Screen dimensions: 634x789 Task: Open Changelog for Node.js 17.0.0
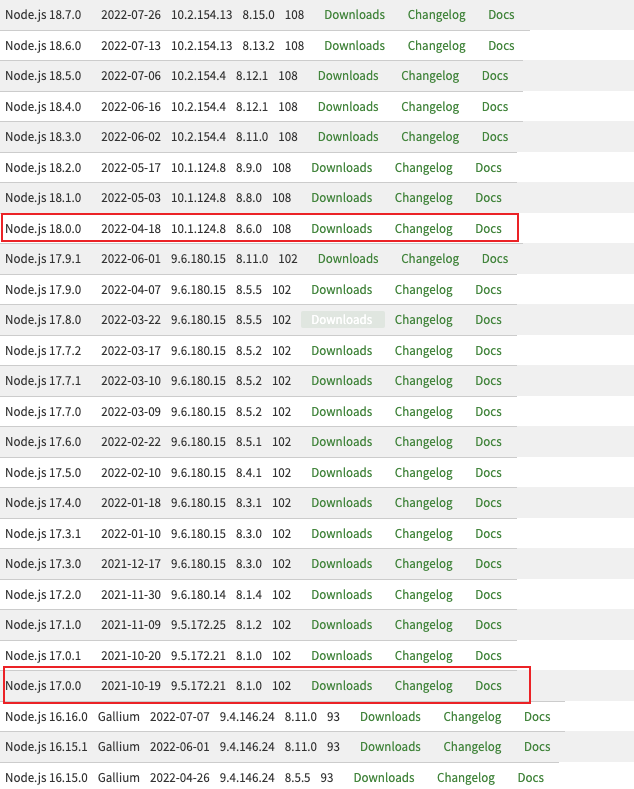coord(423,686)
